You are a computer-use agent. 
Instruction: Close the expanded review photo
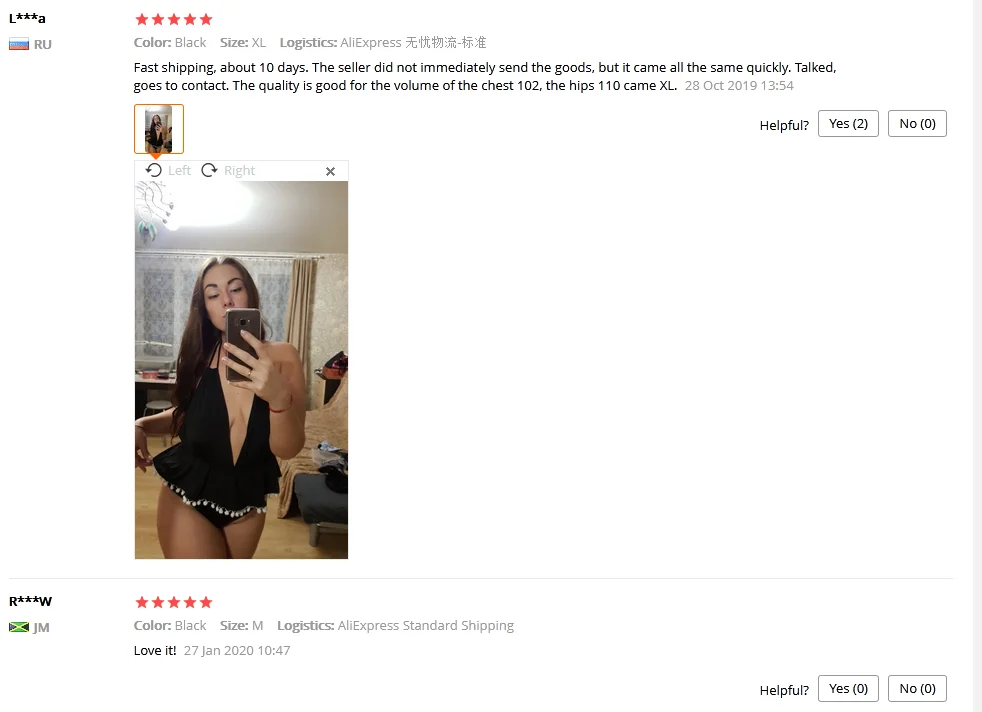point(331,172)
